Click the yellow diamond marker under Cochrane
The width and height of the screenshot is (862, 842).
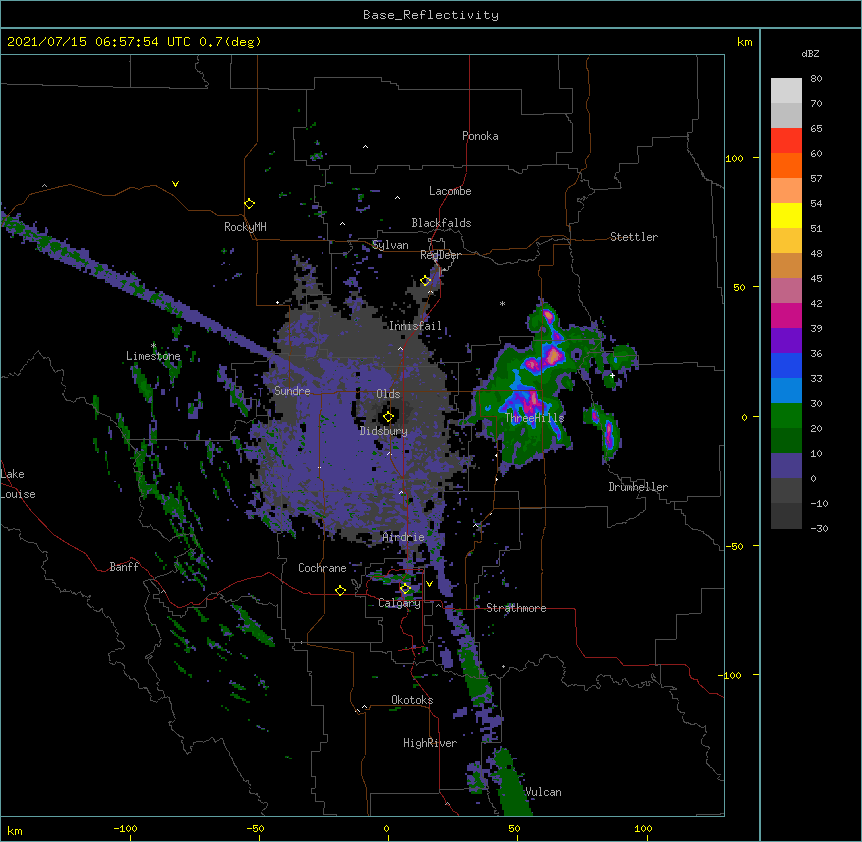click(340, 591)
